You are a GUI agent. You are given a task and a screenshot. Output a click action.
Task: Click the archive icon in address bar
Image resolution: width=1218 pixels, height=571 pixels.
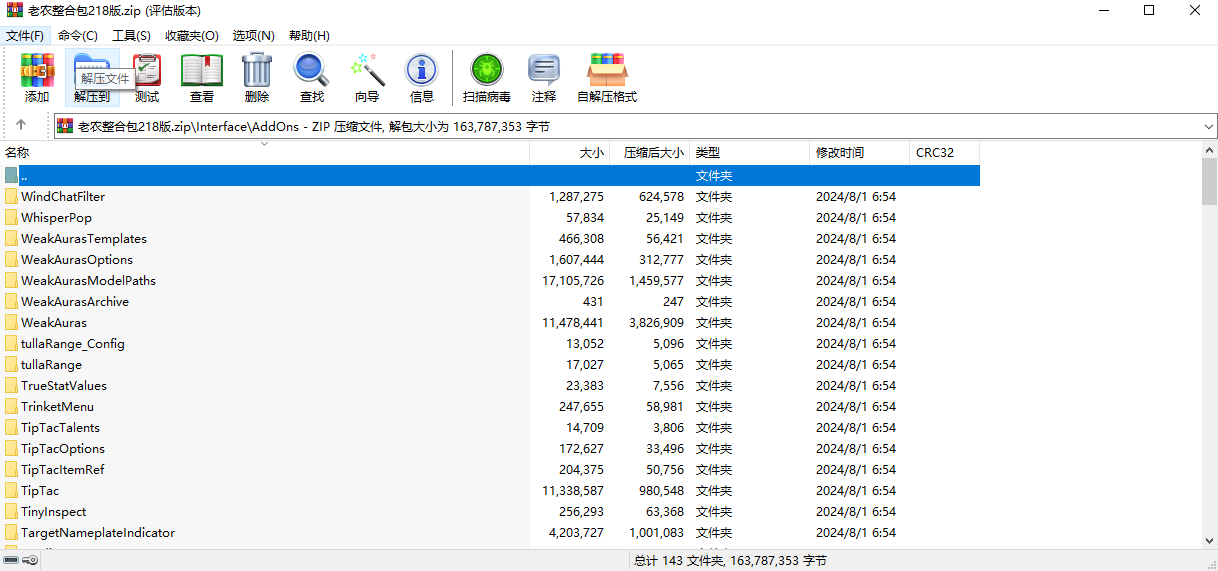coord(65,126)
